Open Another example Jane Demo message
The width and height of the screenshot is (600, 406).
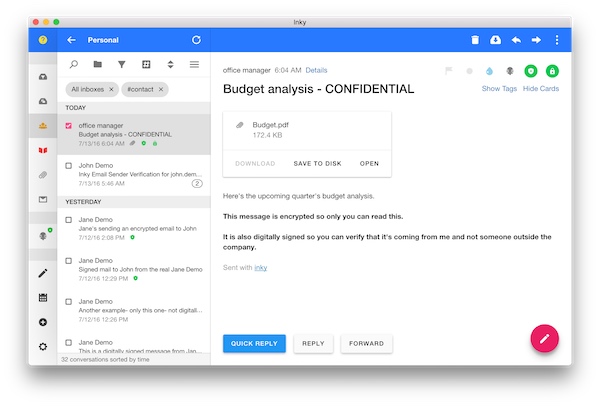pos(134,310)
